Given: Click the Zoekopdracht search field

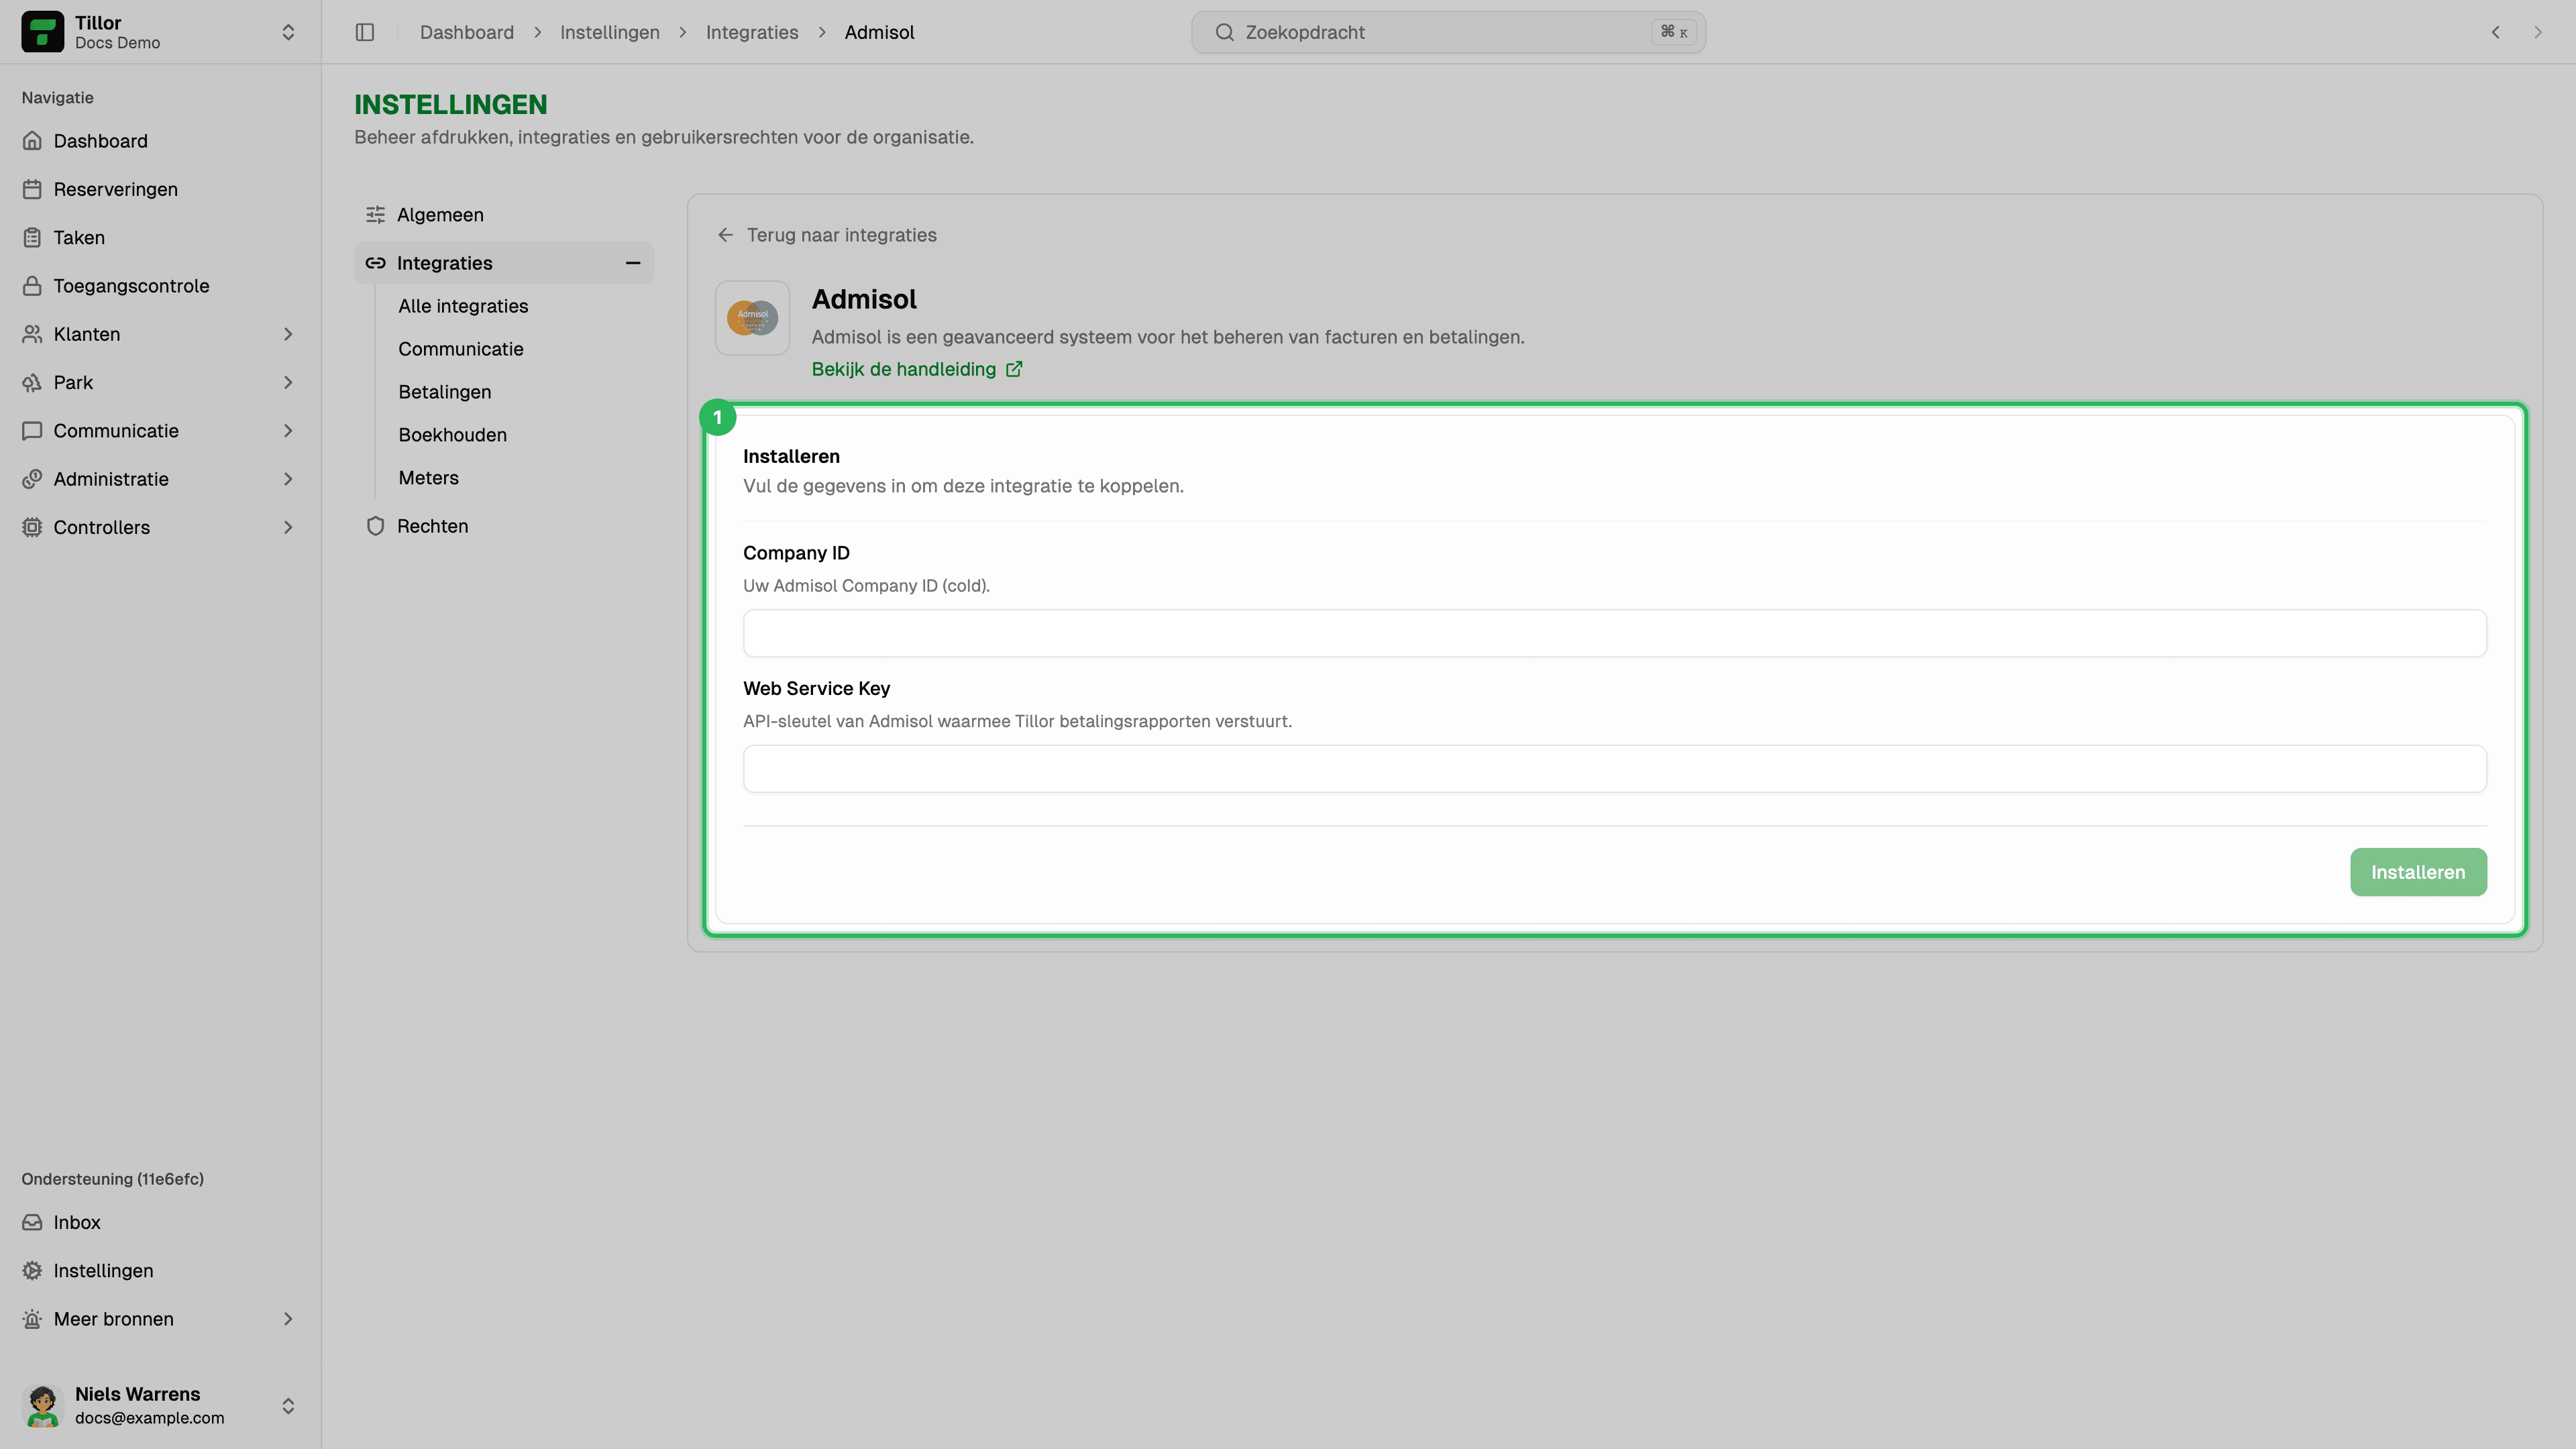Looking at the screenshot, I should click(x=1448, y=32).
